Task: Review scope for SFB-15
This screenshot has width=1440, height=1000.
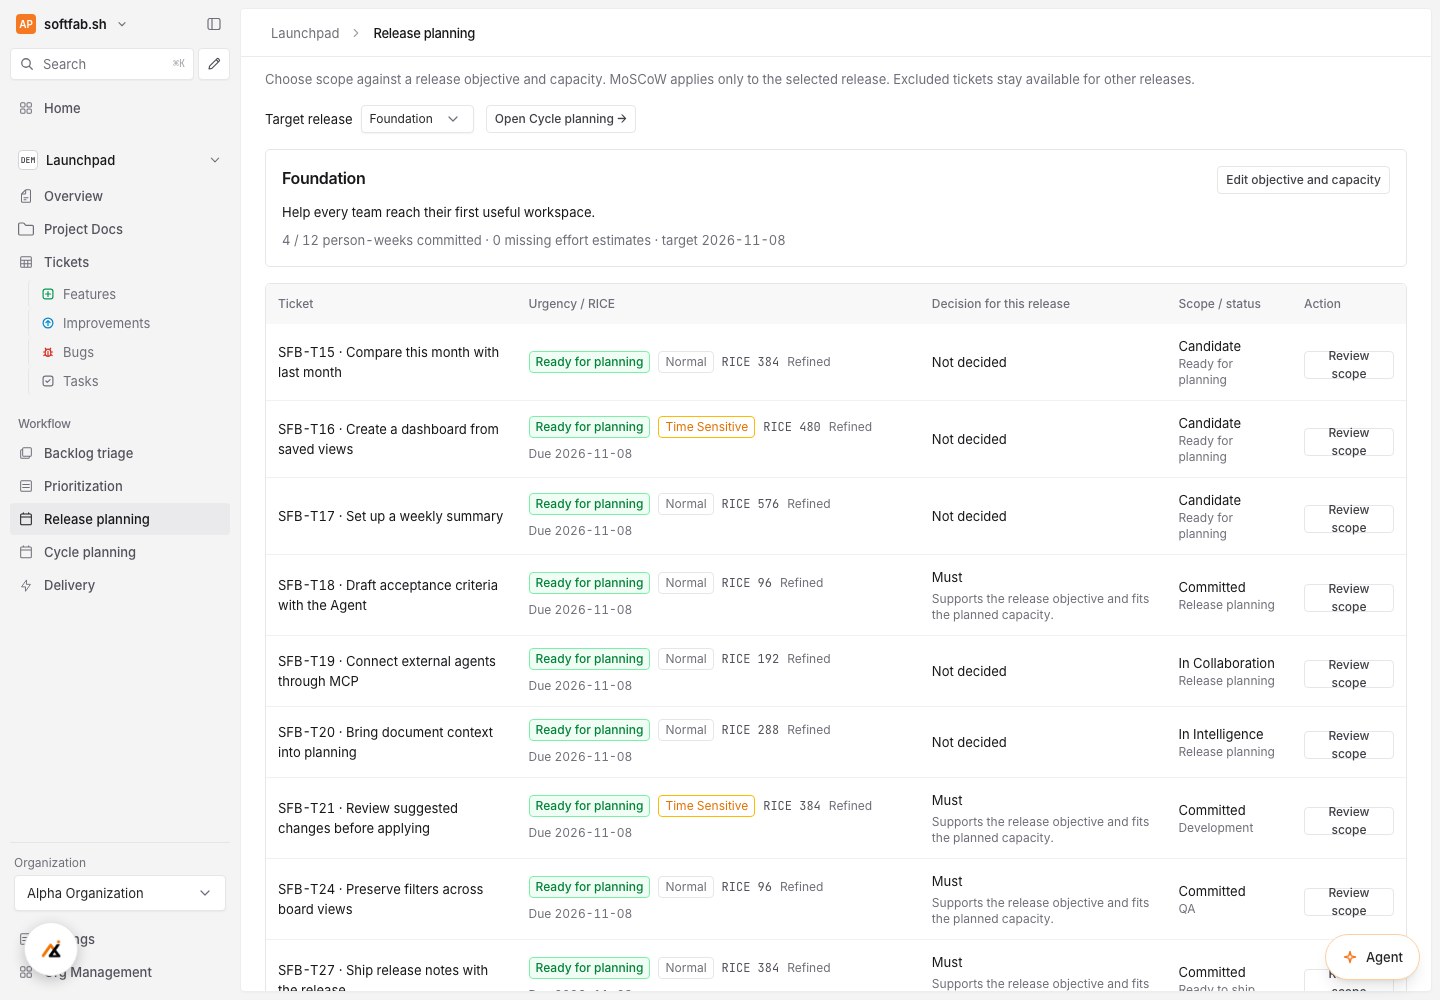Action: tap(1348, 365)
